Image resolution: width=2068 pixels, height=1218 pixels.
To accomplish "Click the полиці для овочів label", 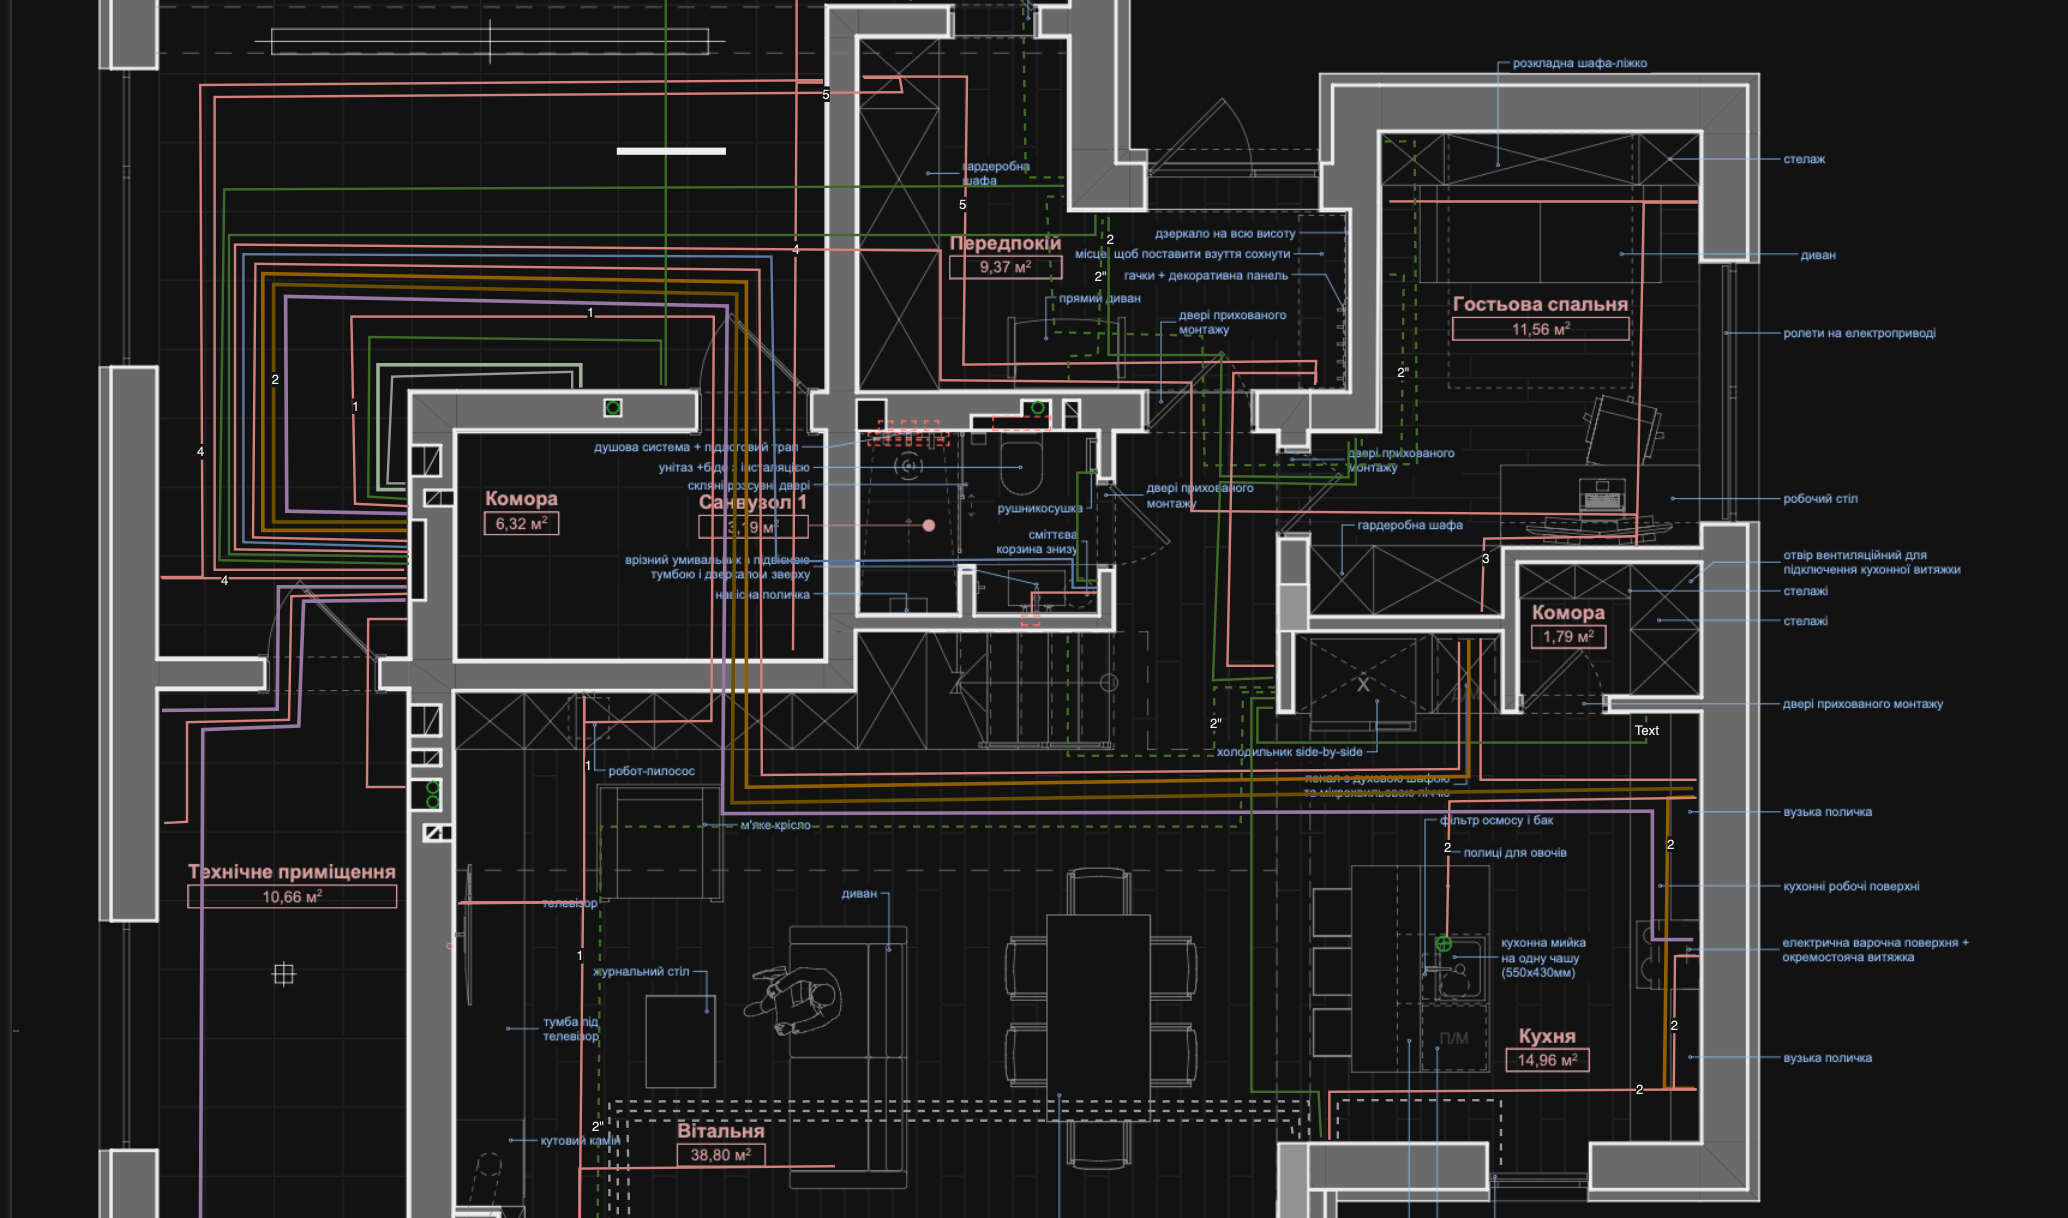I will (x=1515, y=853).
